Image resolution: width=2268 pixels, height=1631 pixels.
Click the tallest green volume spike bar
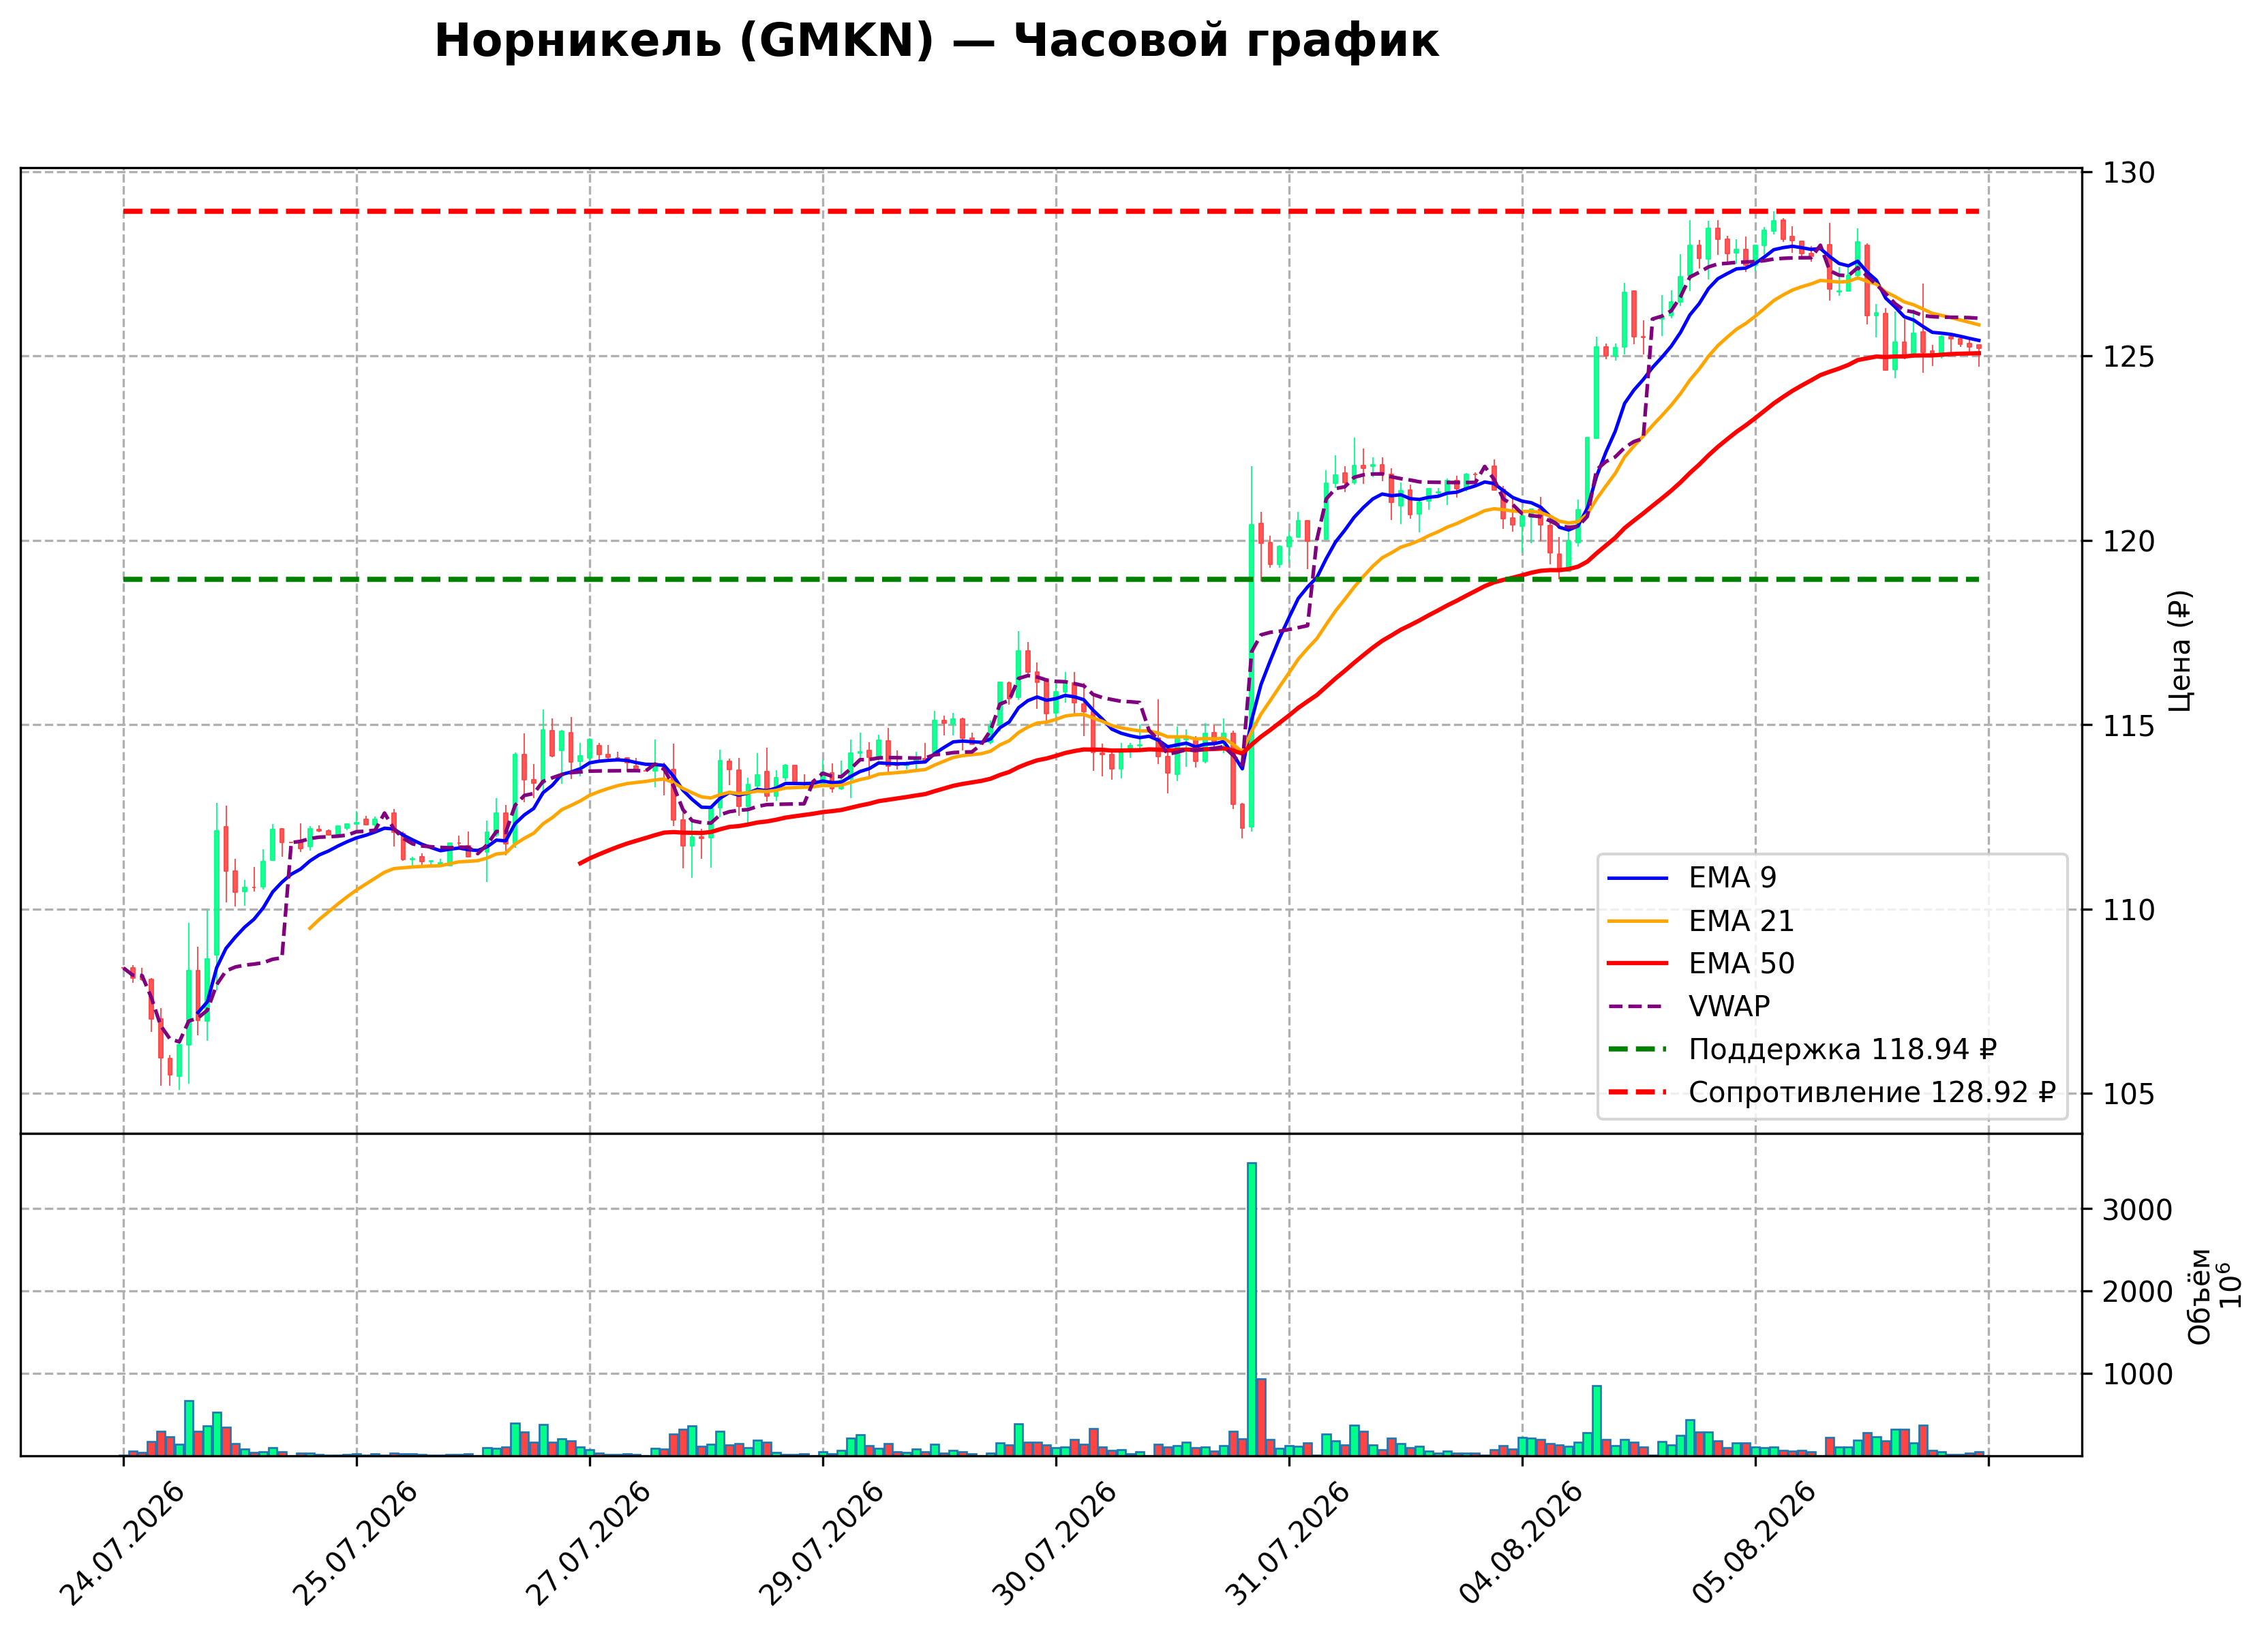tap(1252, 1309)
